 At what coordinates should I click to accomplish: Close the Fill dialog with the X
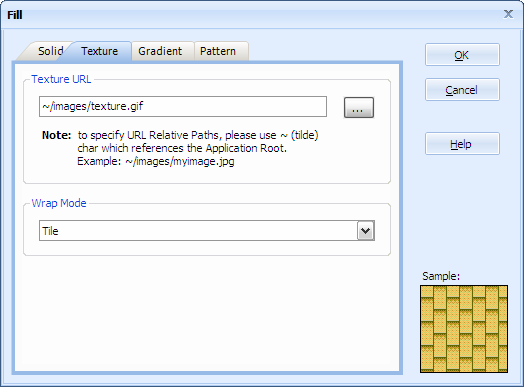pos(508,14)
